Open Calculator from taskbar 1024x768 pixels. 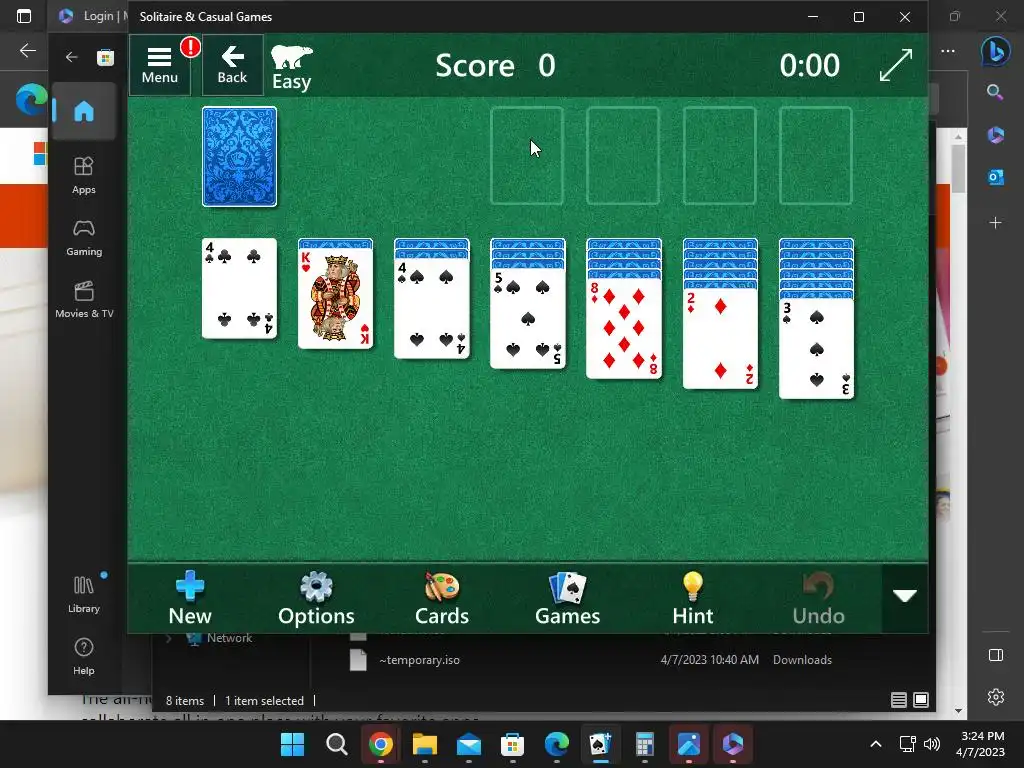tap(645, 744)
